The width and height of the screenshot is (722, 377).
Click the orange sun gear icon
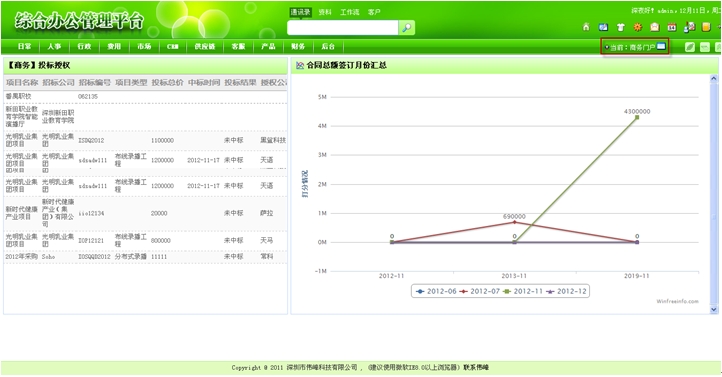pos(637,27)
